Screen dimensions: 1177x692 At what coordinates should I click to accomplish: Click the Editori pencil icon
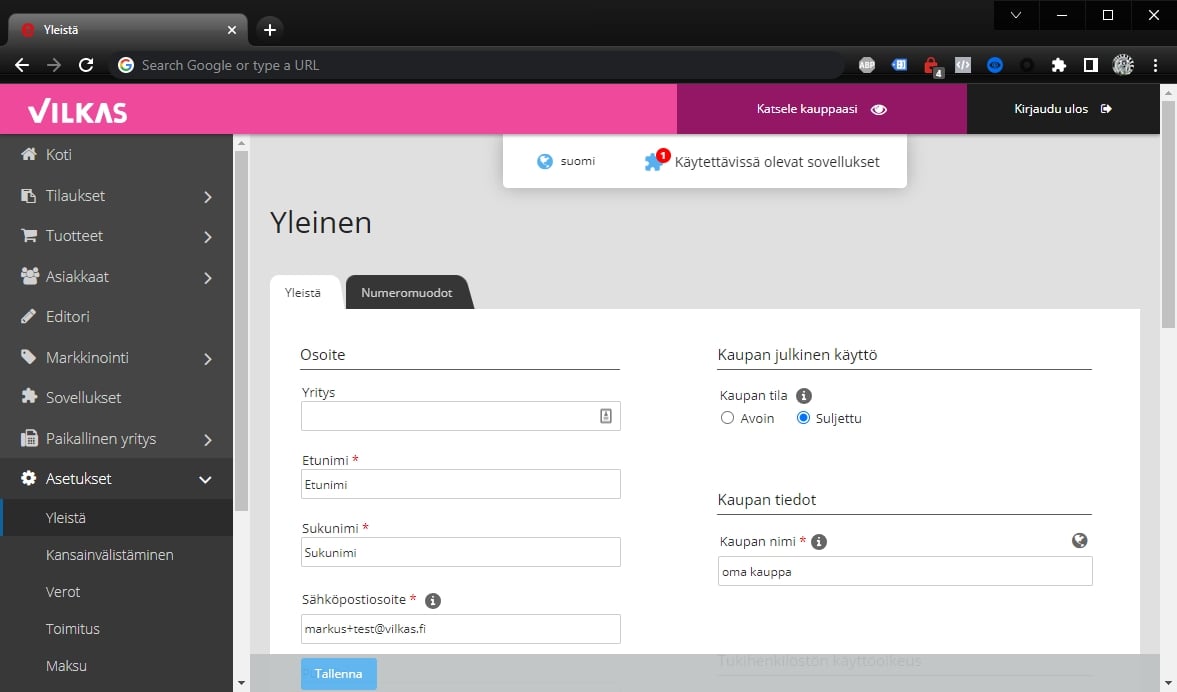tap(29, 317)
